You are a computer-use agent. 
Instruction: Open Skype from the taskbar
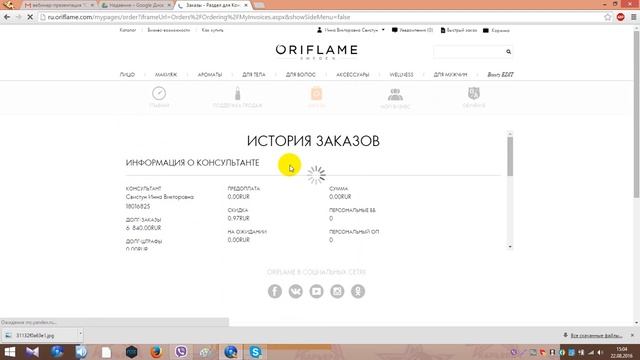256,352
